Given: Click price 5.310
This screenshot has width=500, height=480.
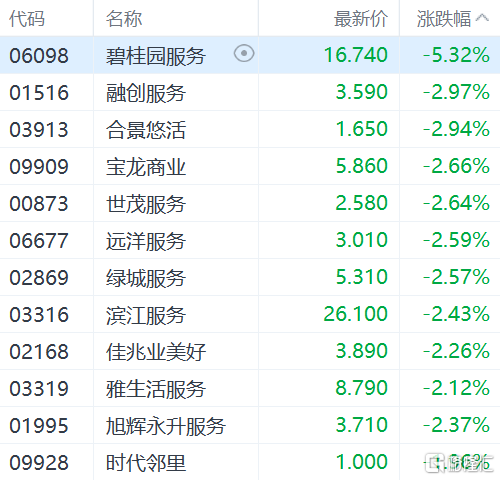Looking at the screenshot, I should [x=362, y=277].
